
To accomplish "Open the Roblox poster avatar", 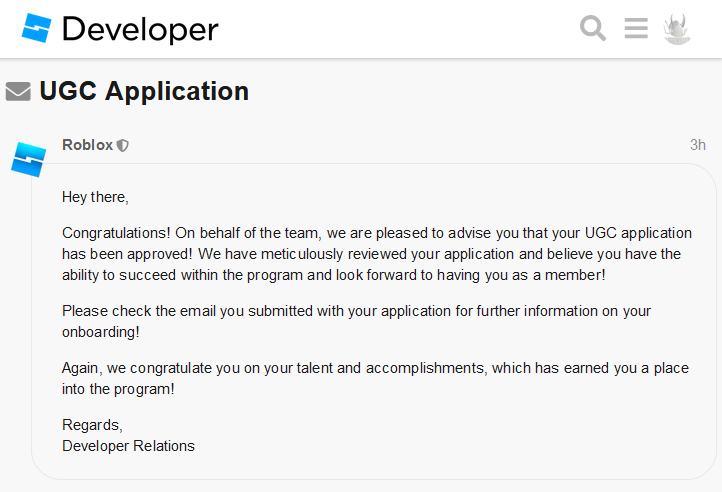I will (x=29, y=159).
